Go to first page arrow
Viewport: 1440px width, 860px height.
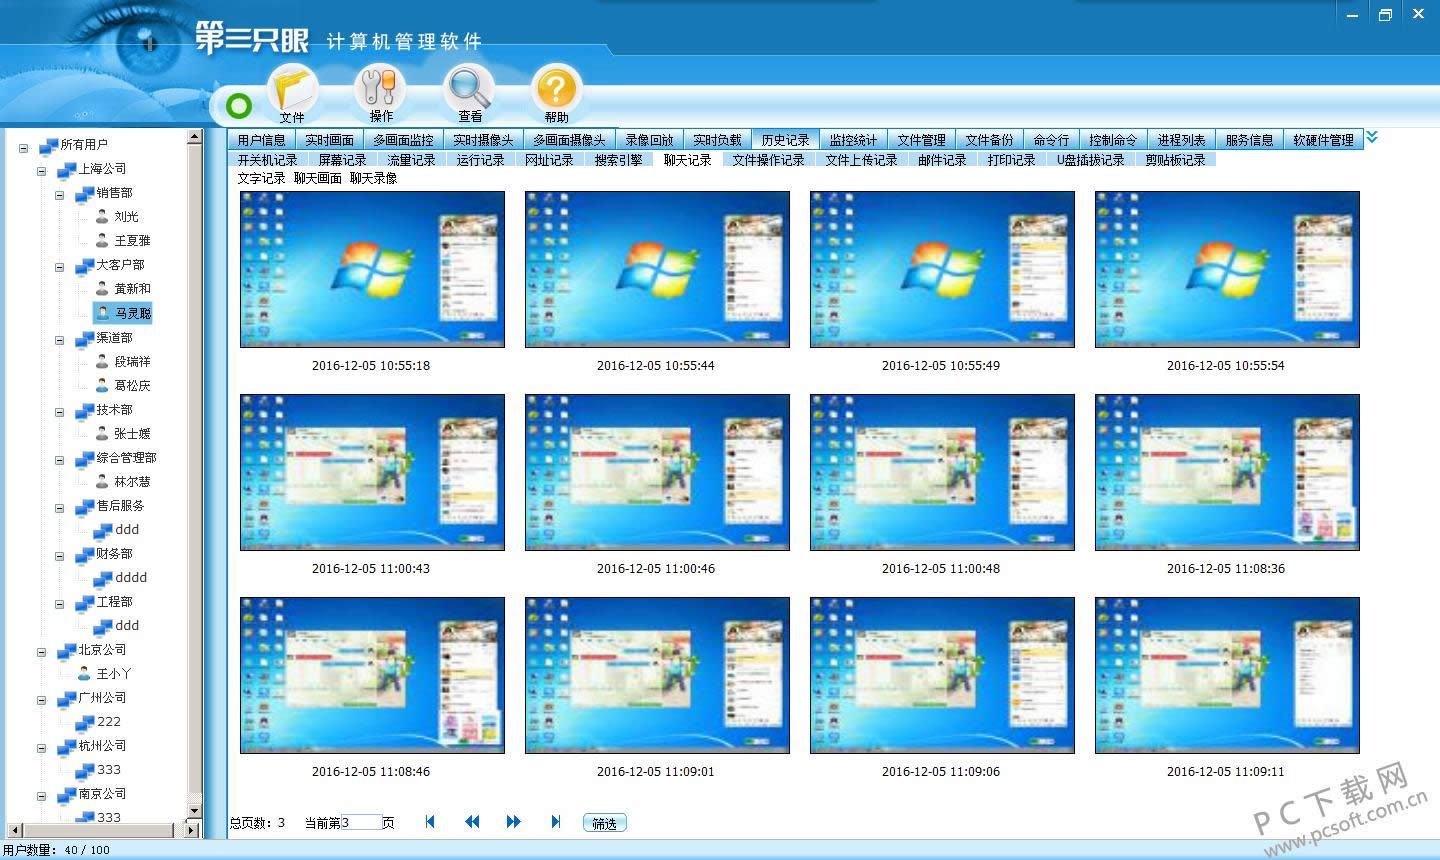[430, 822]
